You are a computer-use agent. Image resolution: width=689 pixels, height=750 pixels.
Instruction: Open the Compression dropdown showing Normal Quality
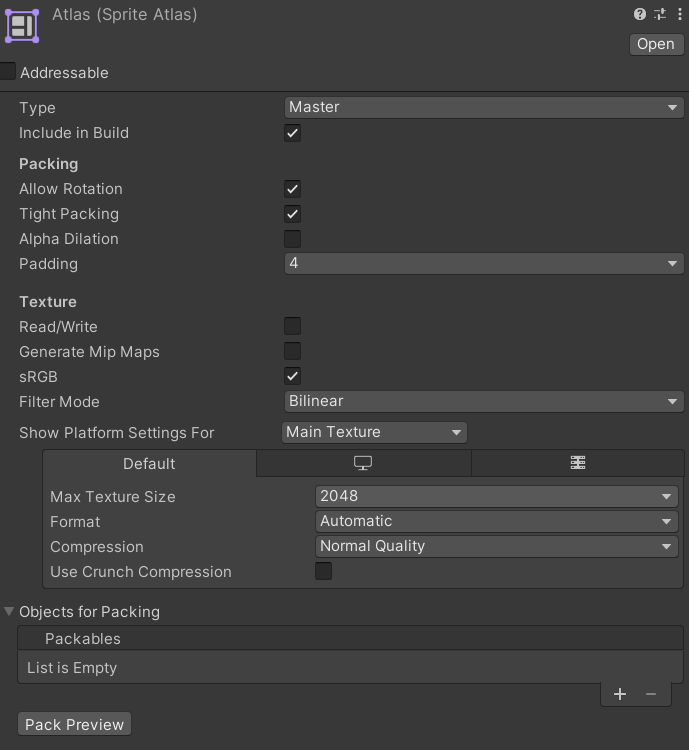coord(497,546)
